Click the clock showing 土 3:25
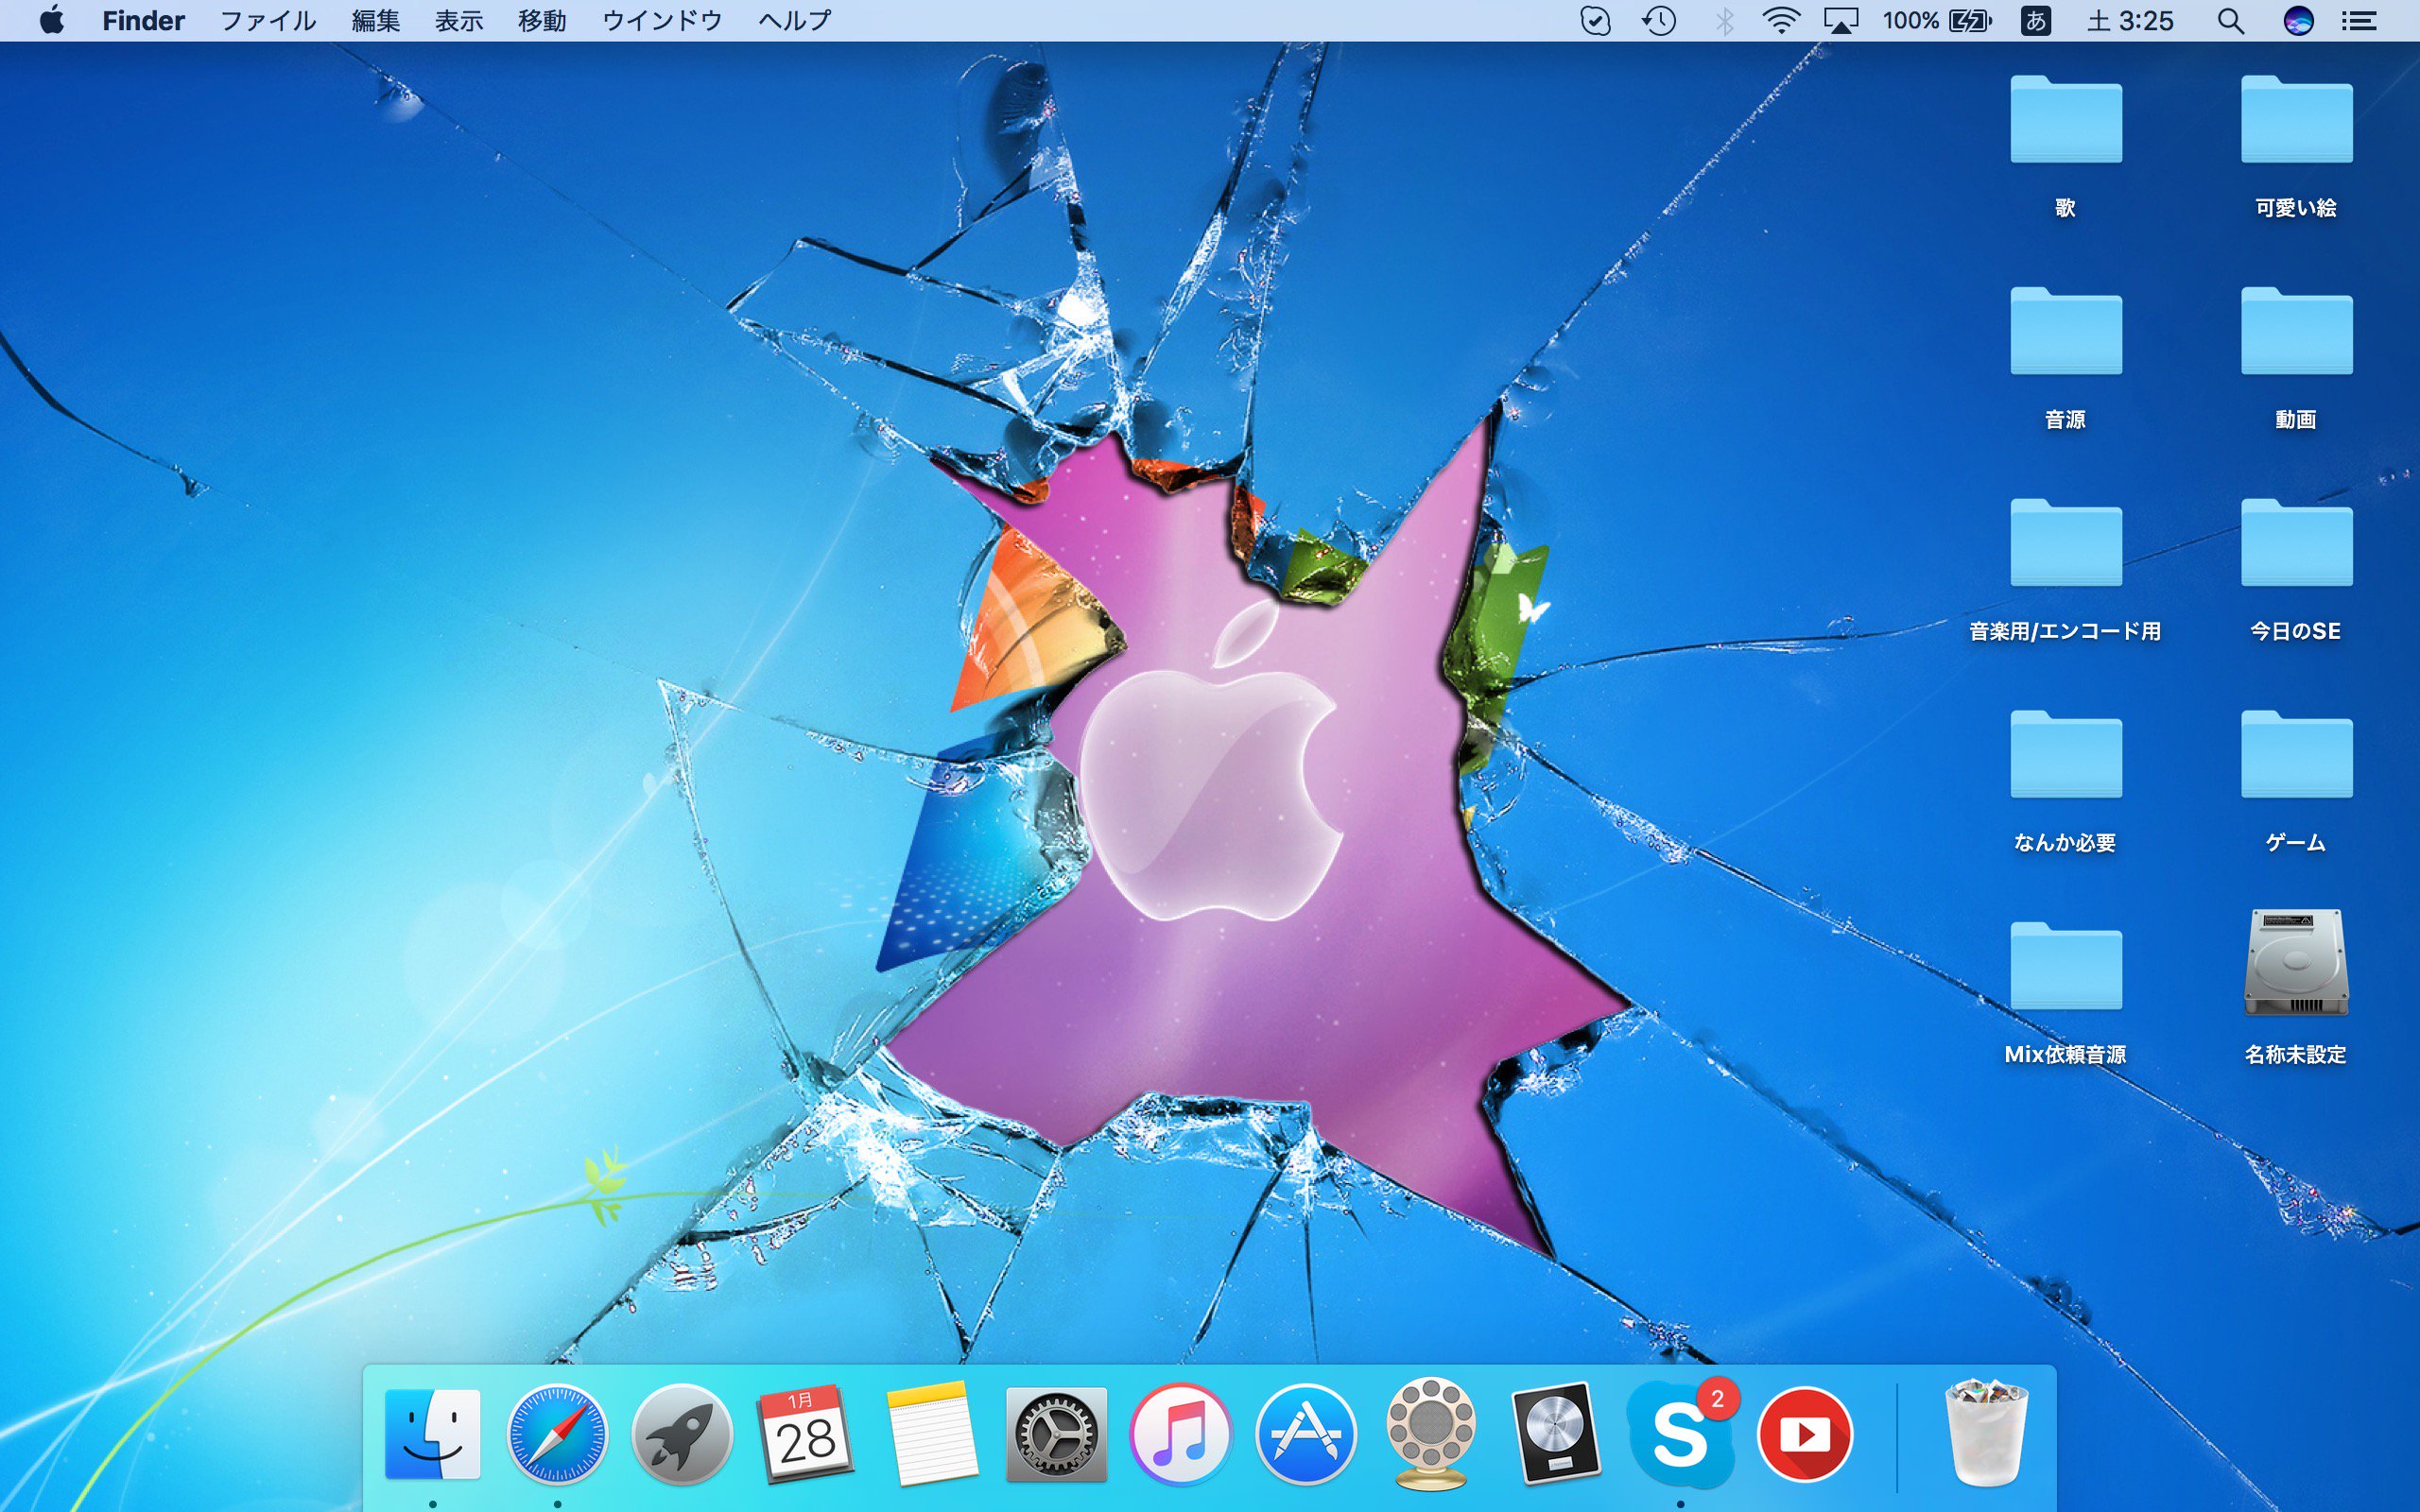Screen dimensions: 2420x1512 coord(2130,20)
